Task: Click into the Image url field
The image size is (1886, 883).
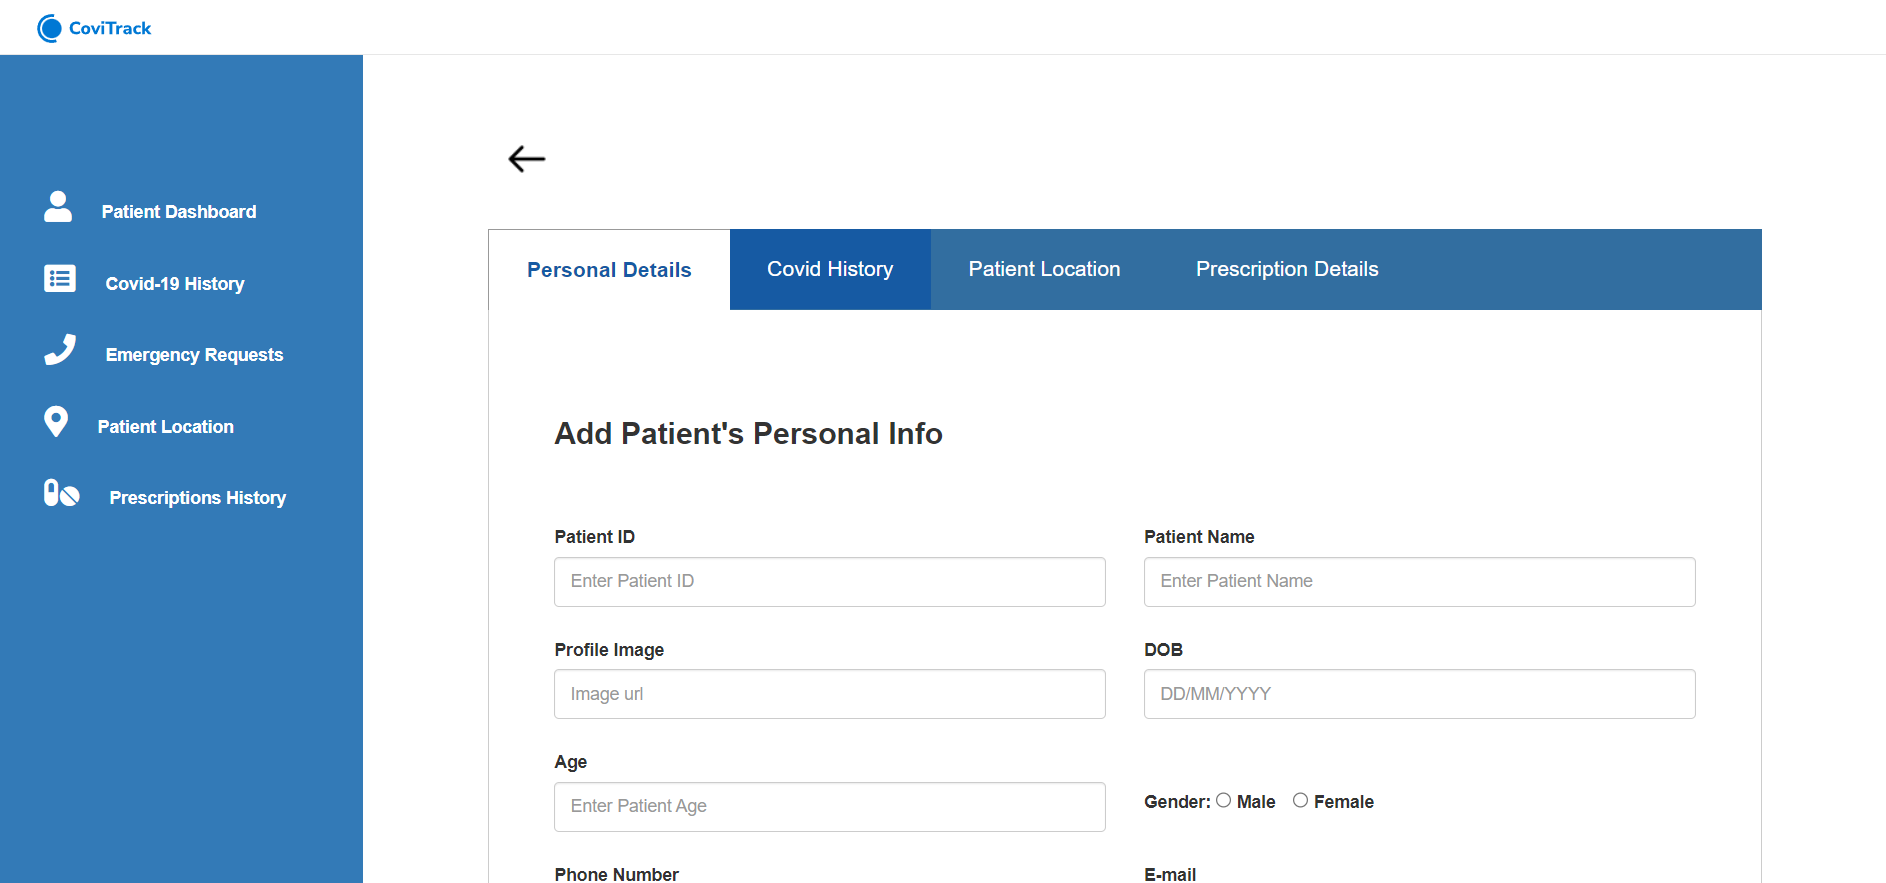Action: [830, 694]
